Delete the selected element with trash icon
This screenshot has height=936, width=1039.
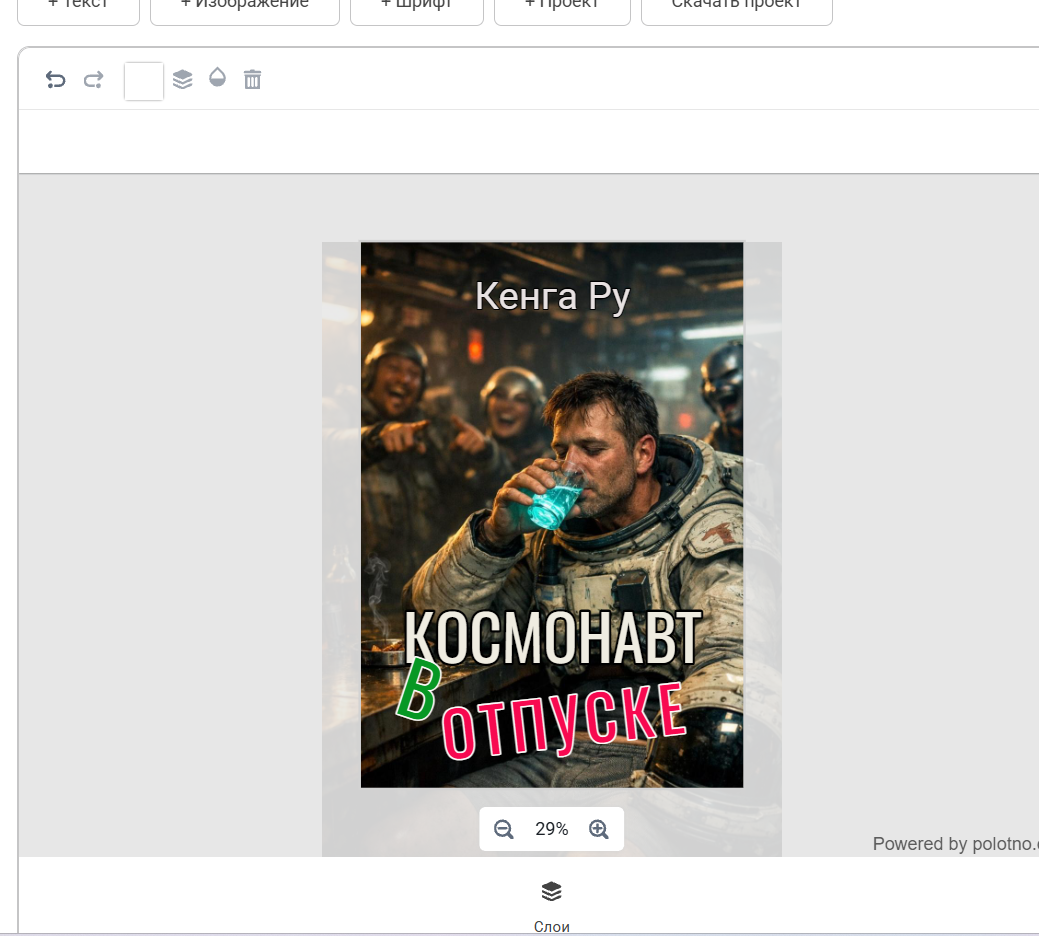pyautogui.click(x=252, y=79)
